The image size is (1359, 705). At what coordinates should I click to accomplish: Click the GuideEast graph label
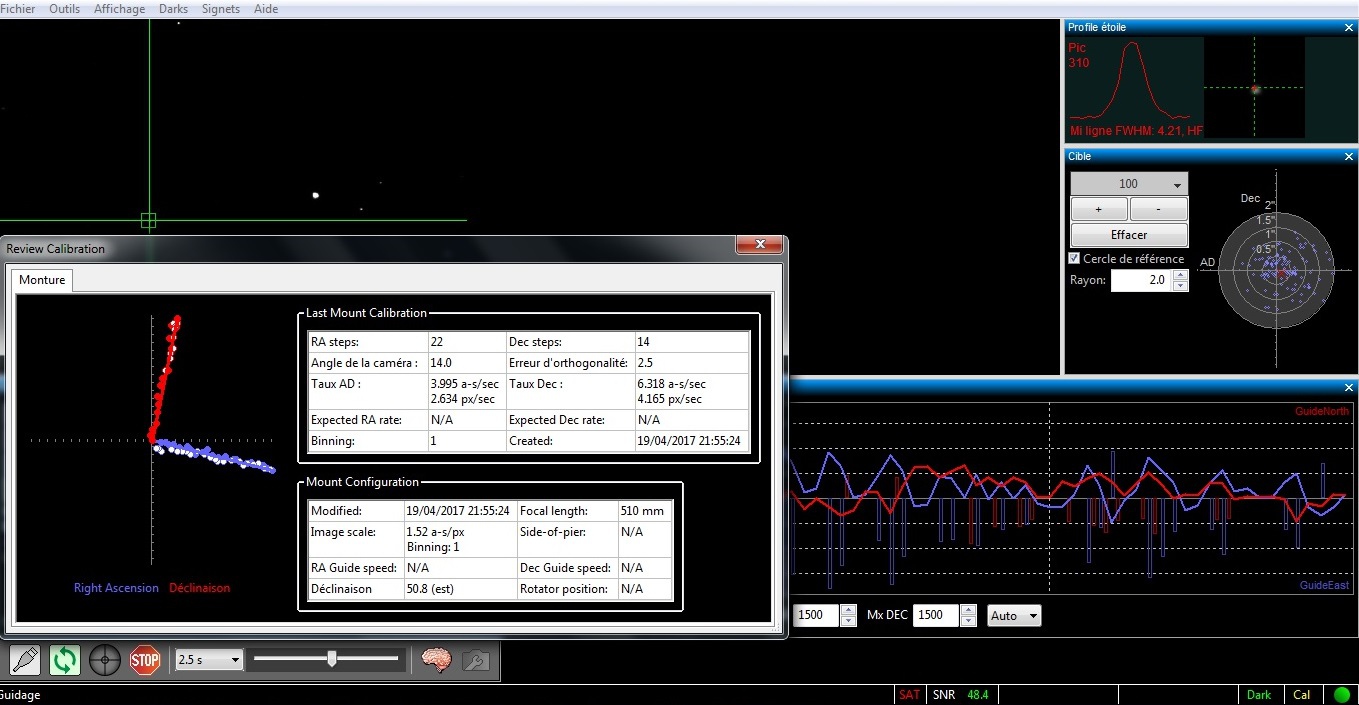pos(1324,585)
